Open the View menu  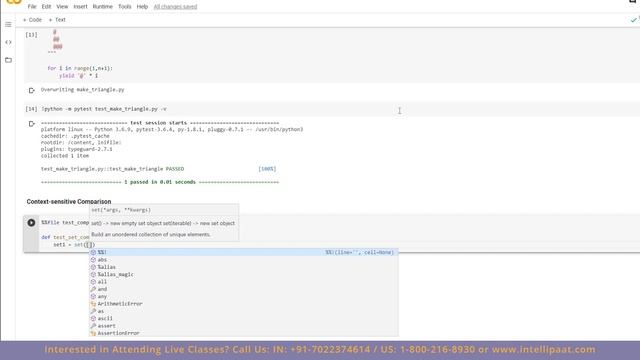click(62, 7)
